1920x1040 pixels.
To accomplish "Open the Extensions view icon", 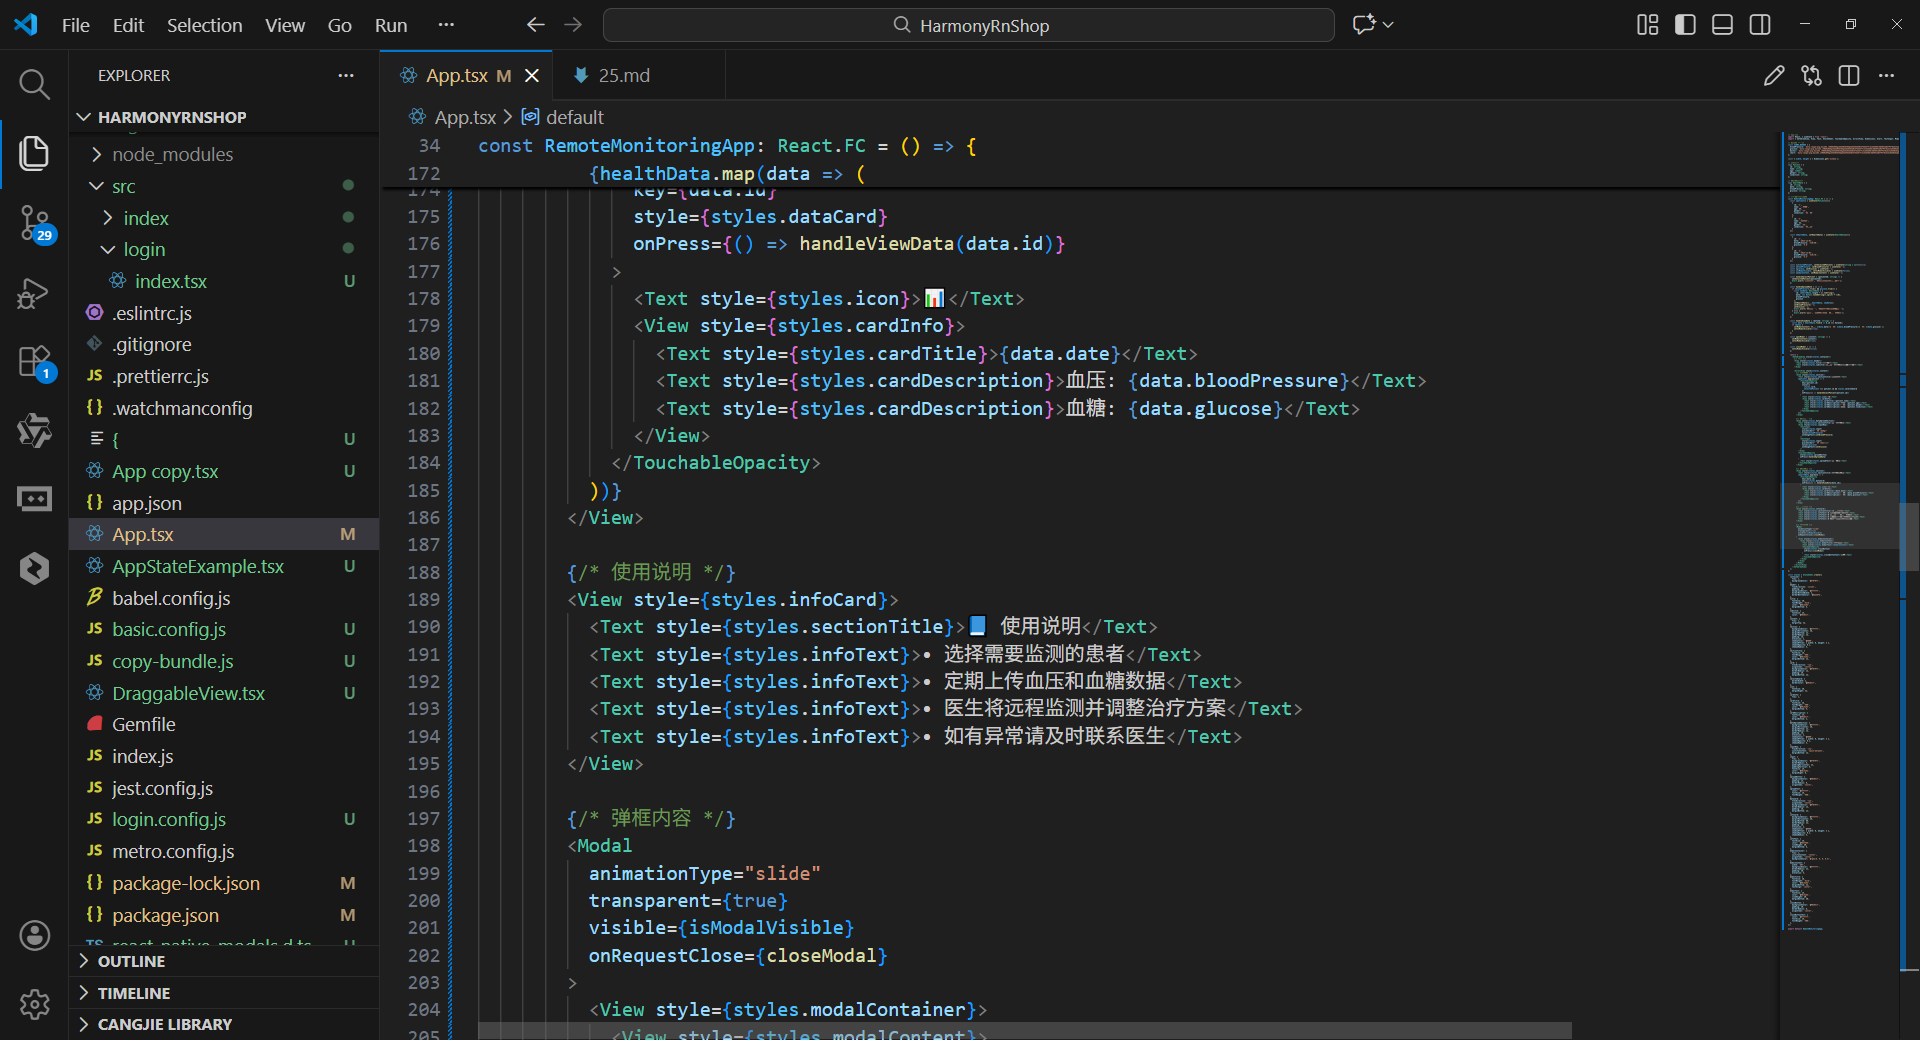I will click(x=34, y=362).
